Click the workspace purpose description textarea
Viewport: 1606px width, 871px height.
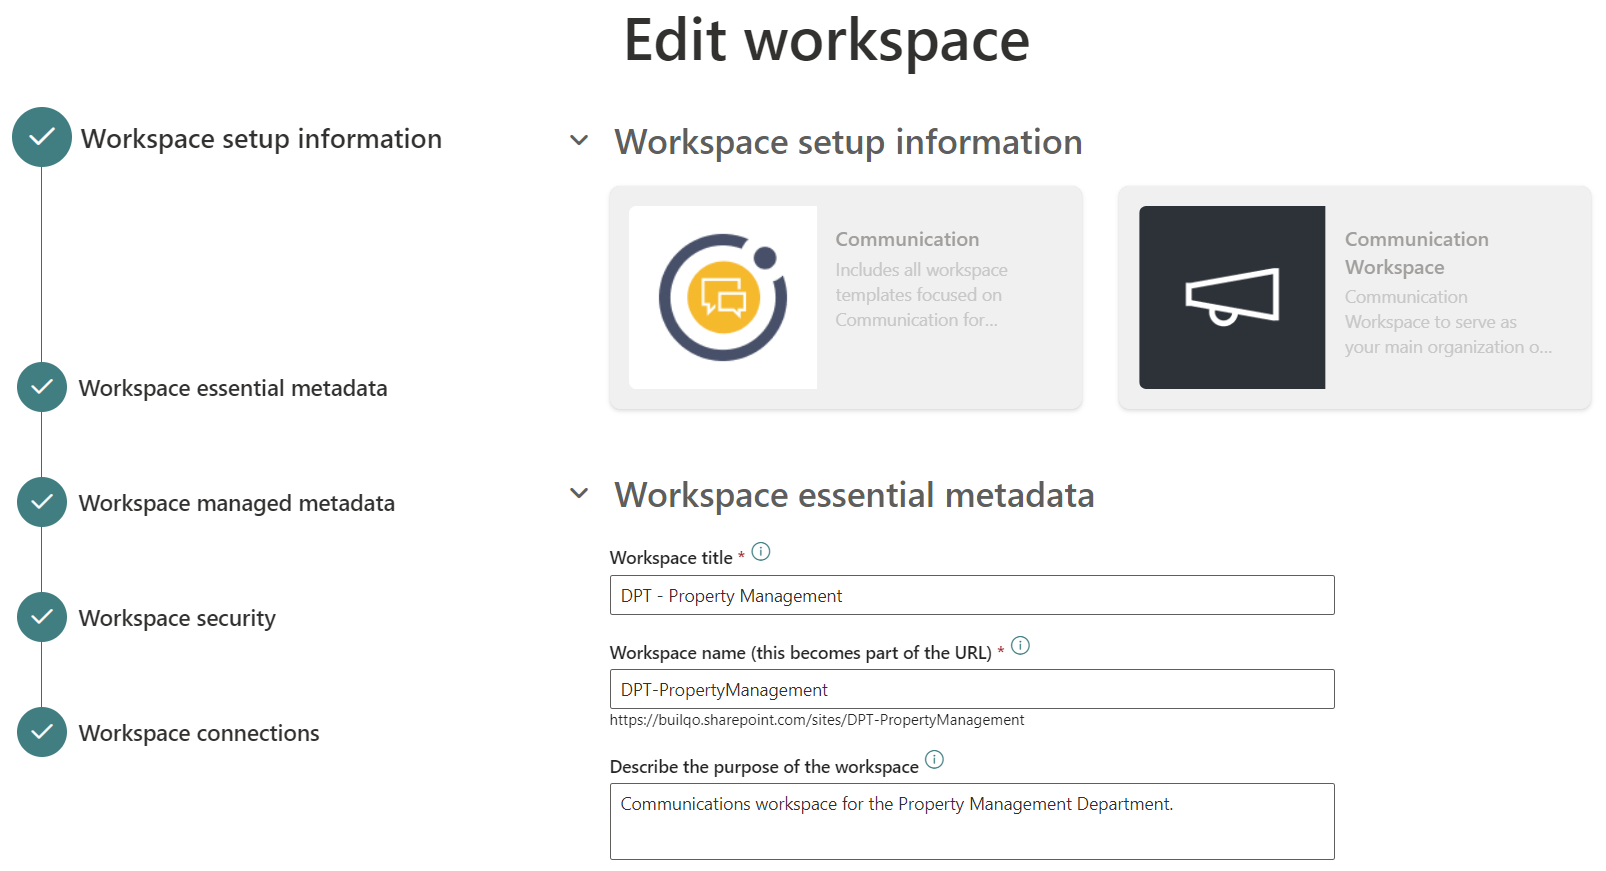pyautogui.click(x=972, y=821)
